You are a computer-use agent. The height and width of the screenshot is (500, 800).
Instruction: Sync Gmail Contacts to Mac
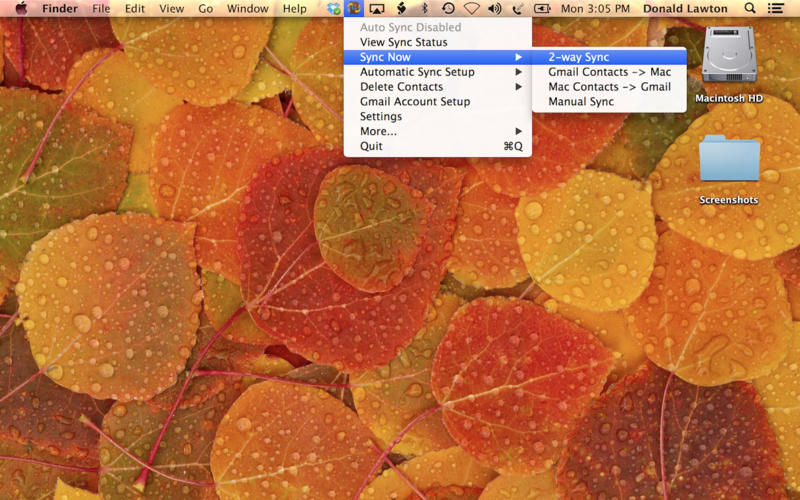coord(609,72)
